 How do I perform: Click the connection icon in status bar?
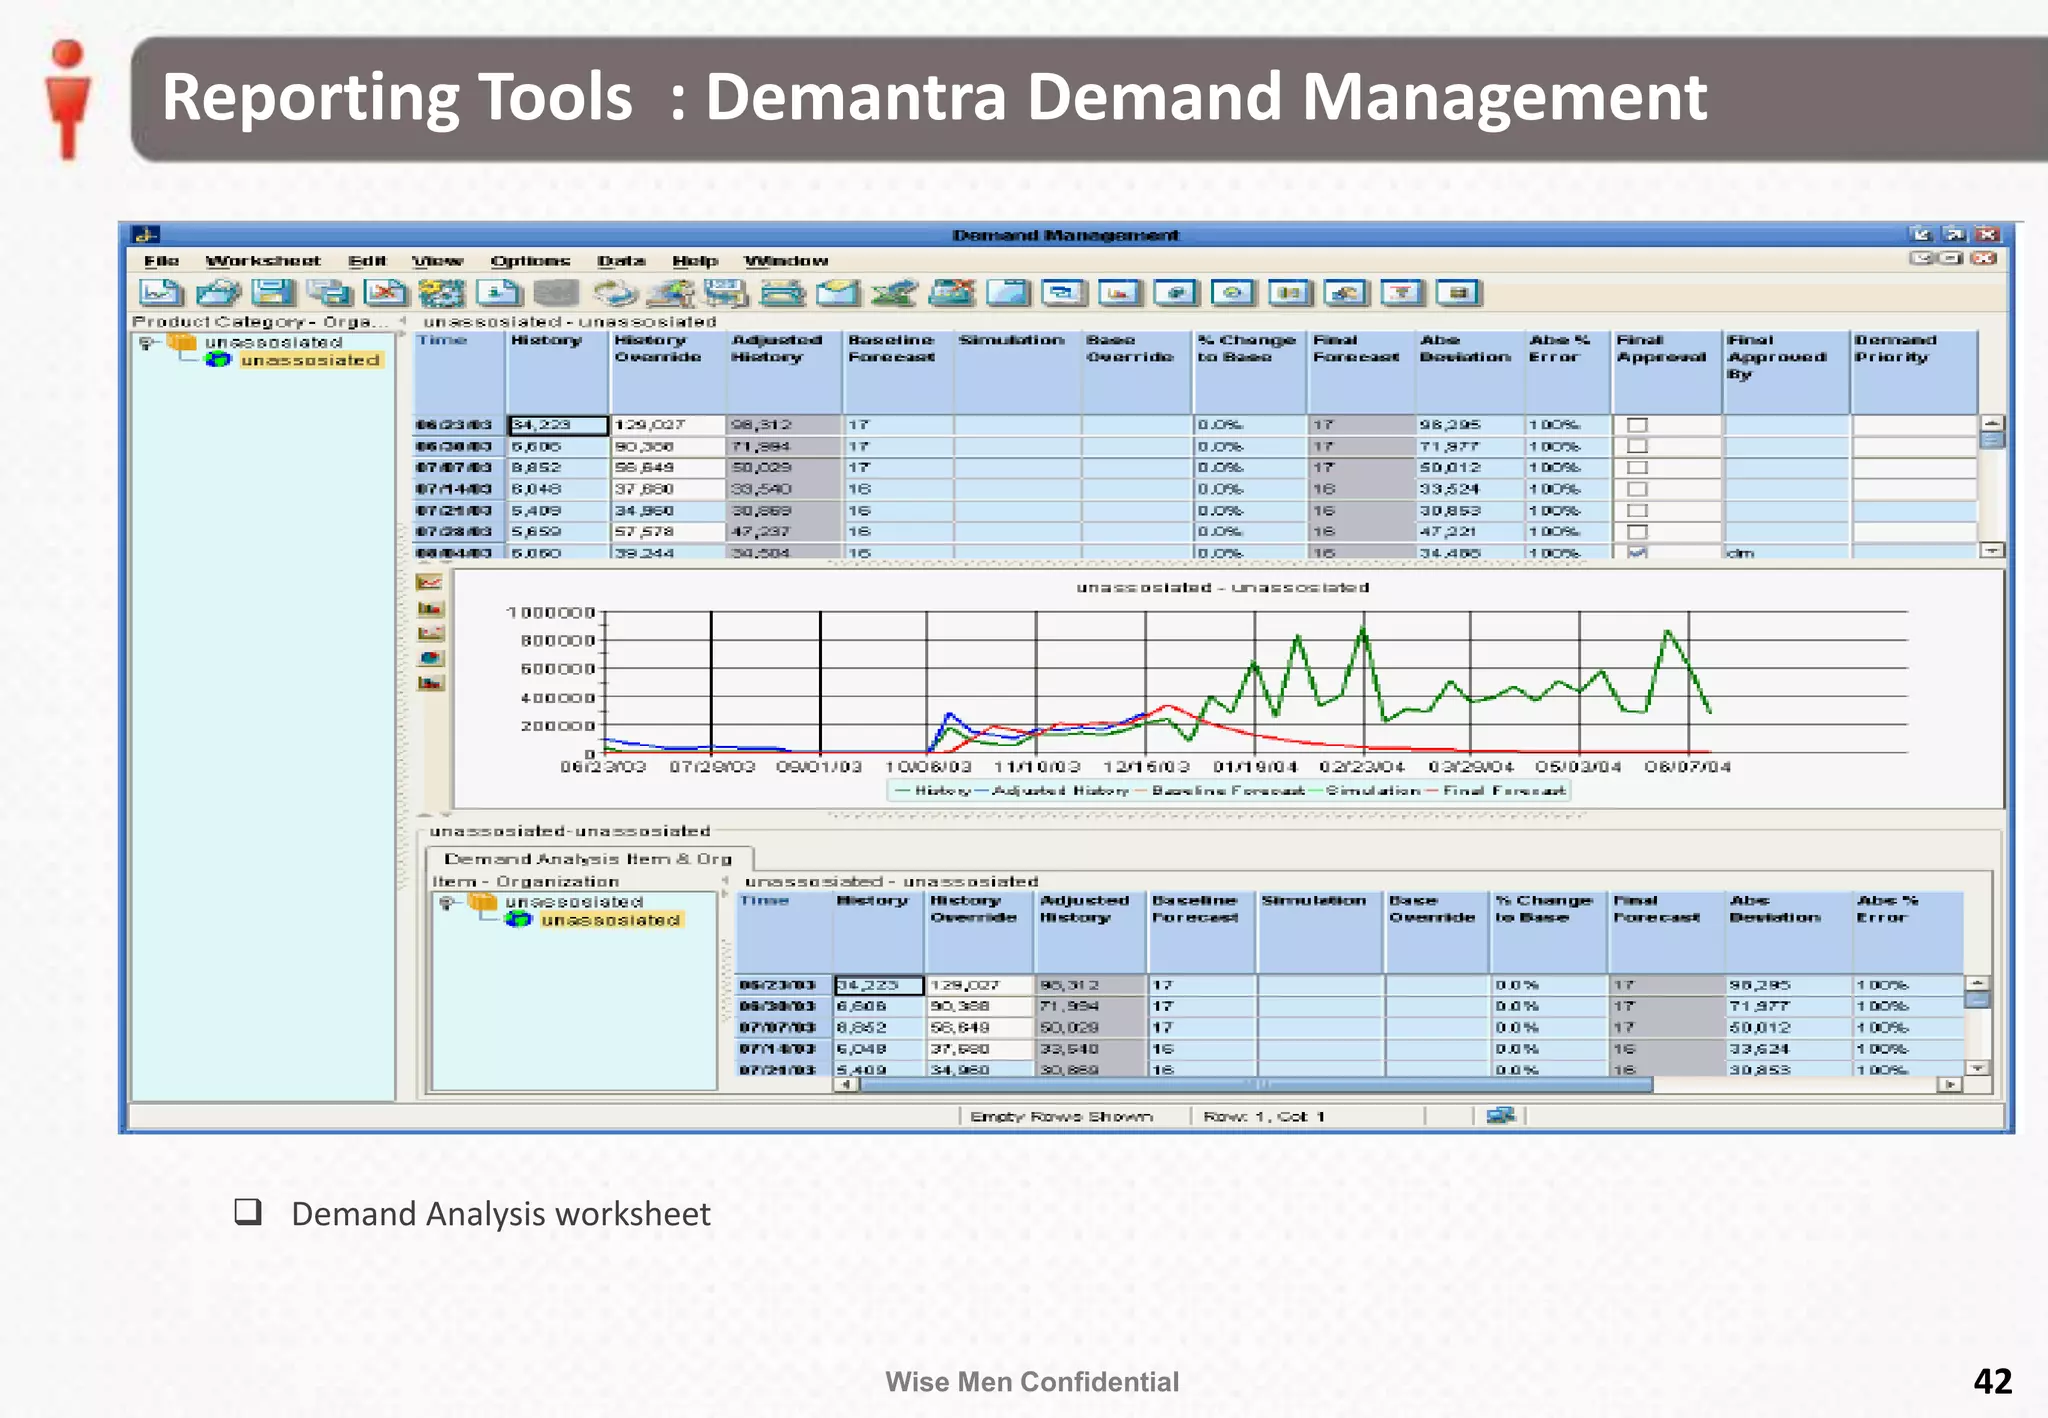(1501, 1115)
